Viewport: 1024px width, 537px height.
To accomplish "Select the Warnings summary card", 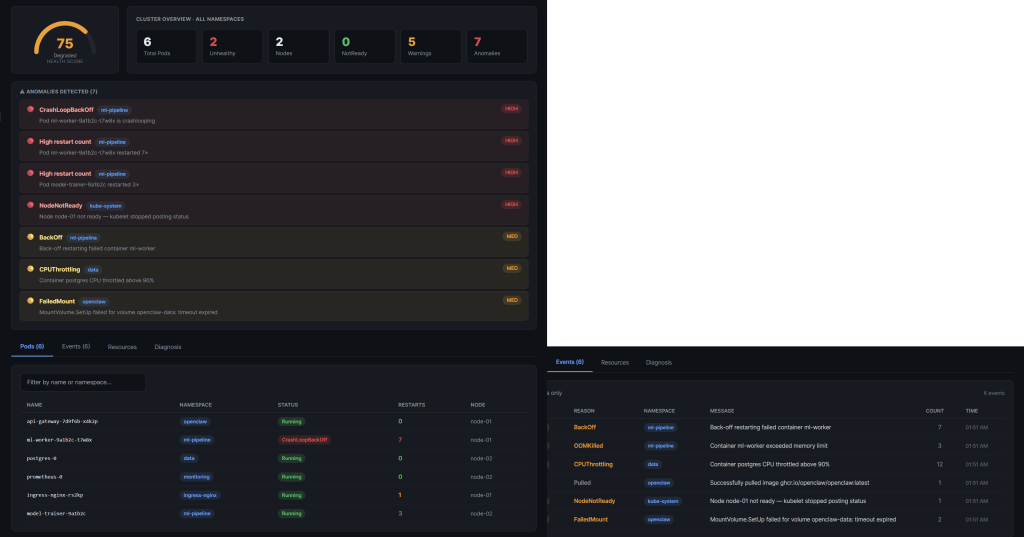I will click(x=429, y=46).
